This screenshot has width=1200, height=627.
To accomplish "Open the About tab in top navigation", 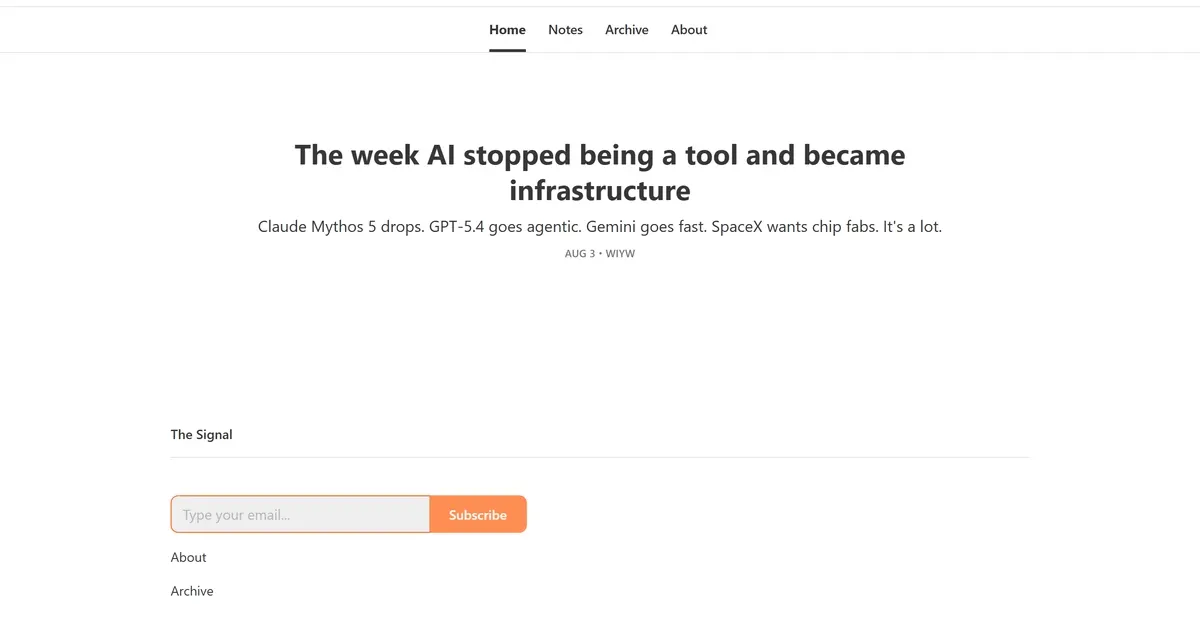I will pyautogui.click(x=689, y=30).
